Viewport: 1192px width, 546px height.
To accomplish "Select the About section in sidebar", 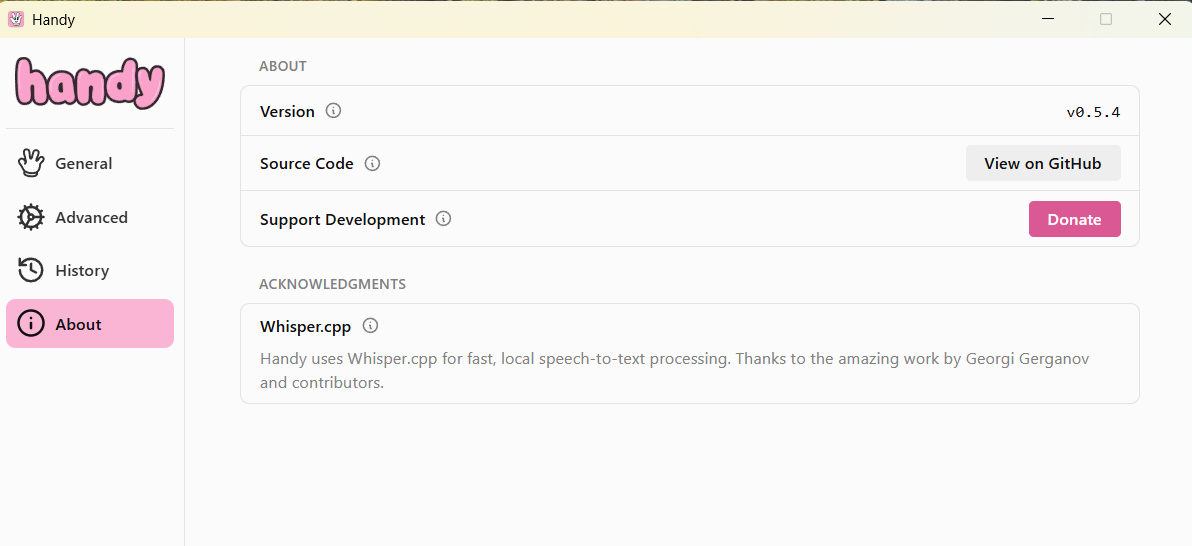I will [x=90, y=324].
